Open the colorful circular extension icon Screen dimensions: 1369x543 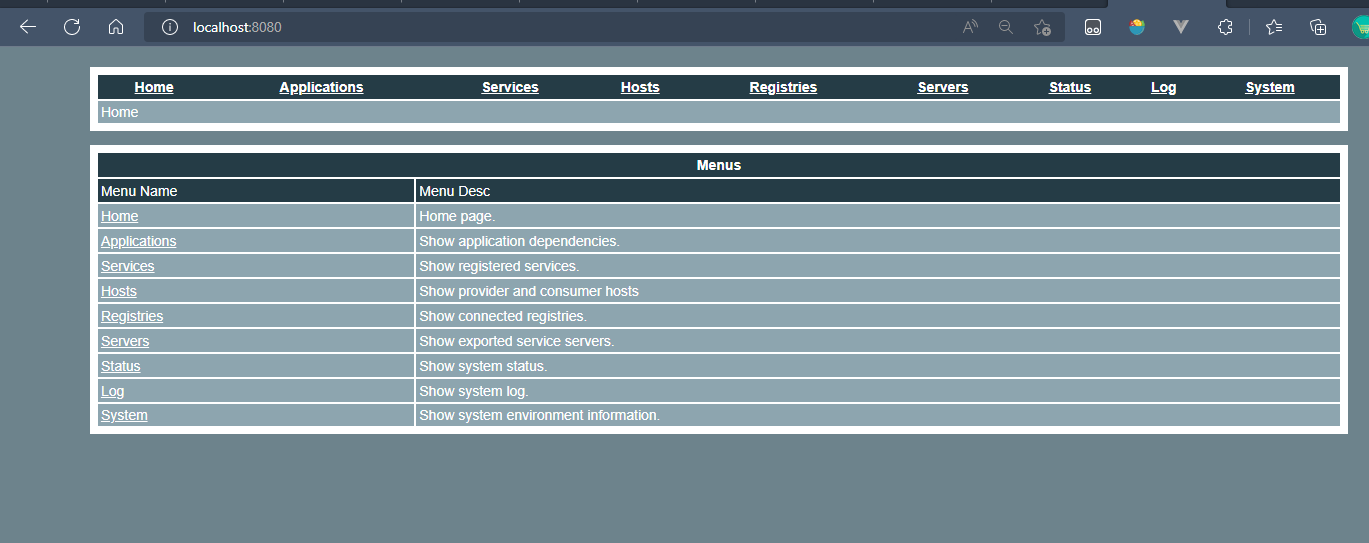tap(1137, 27)
